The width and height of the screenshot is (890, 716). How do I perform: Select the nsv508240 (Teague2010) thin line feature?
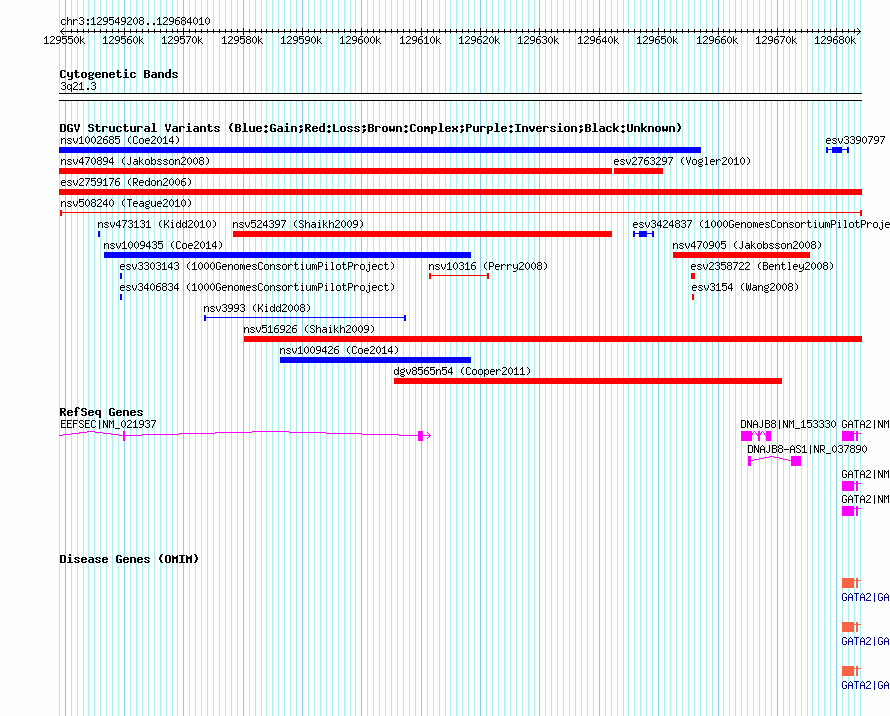(x=460, y=213)
